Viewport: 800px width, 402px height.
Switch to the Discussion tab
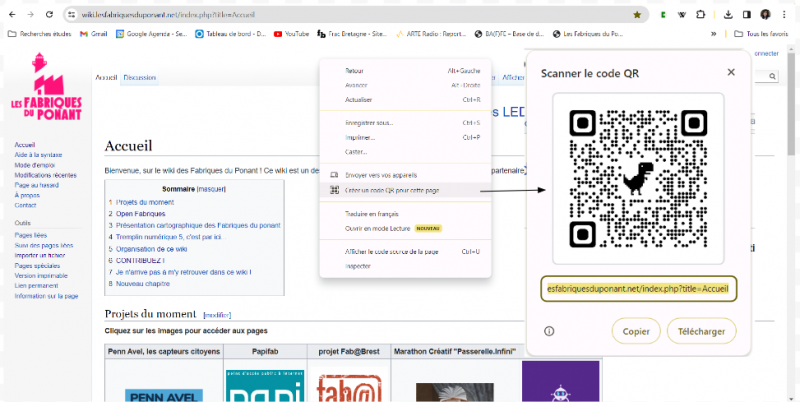[x=139, y=77]
